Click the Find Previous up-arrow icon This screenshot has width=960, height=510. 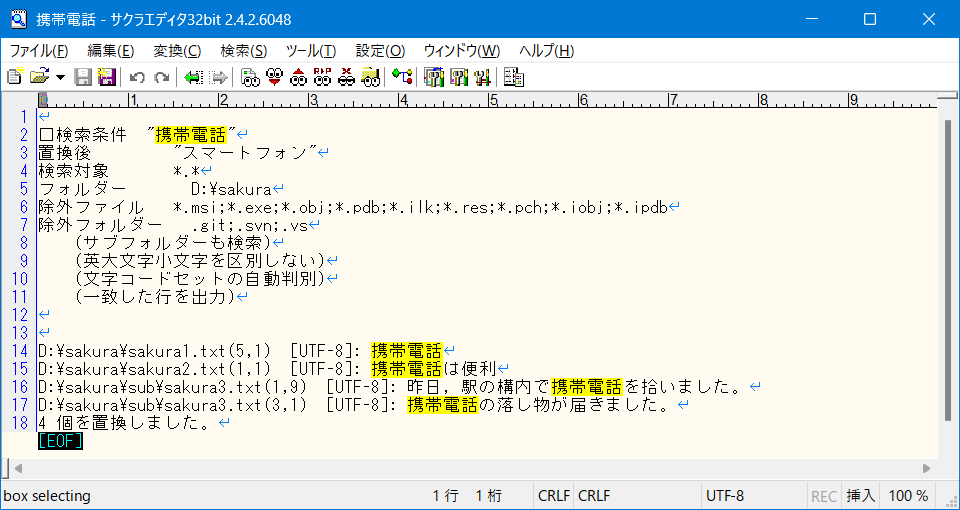click(298, 77)
